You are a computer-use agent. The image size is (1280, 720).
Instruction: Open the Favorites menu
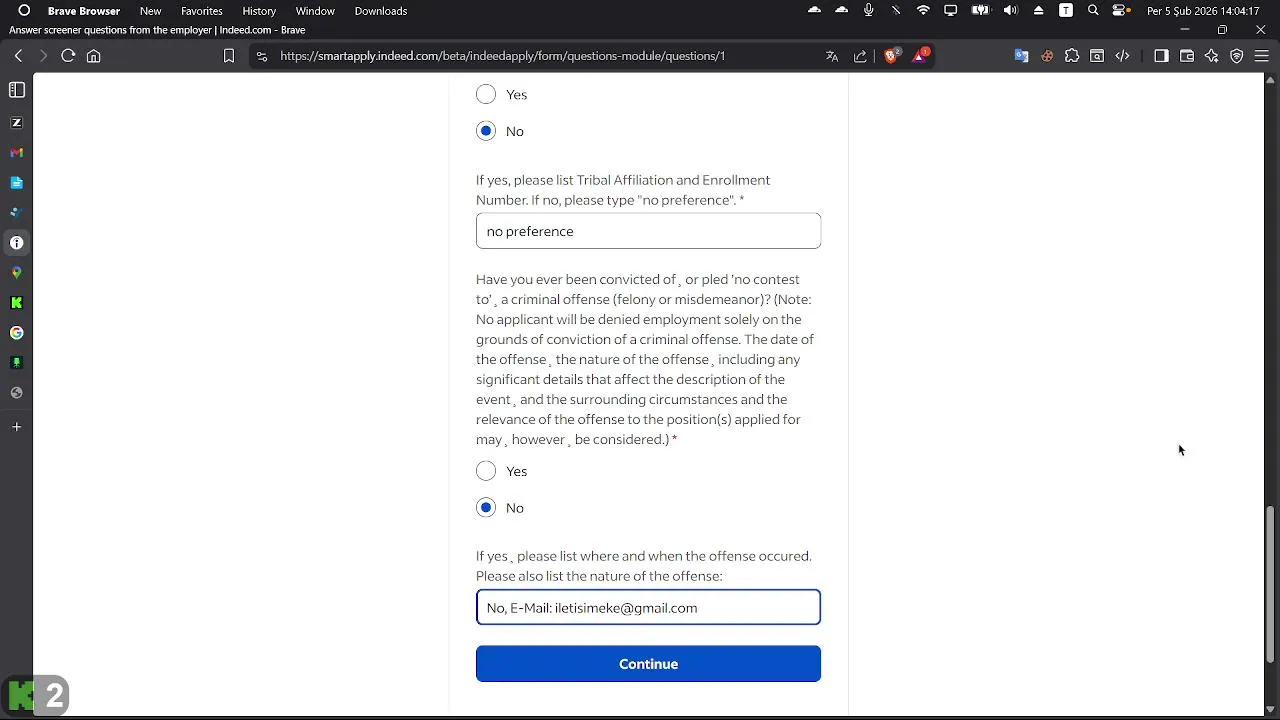point(201,11)
